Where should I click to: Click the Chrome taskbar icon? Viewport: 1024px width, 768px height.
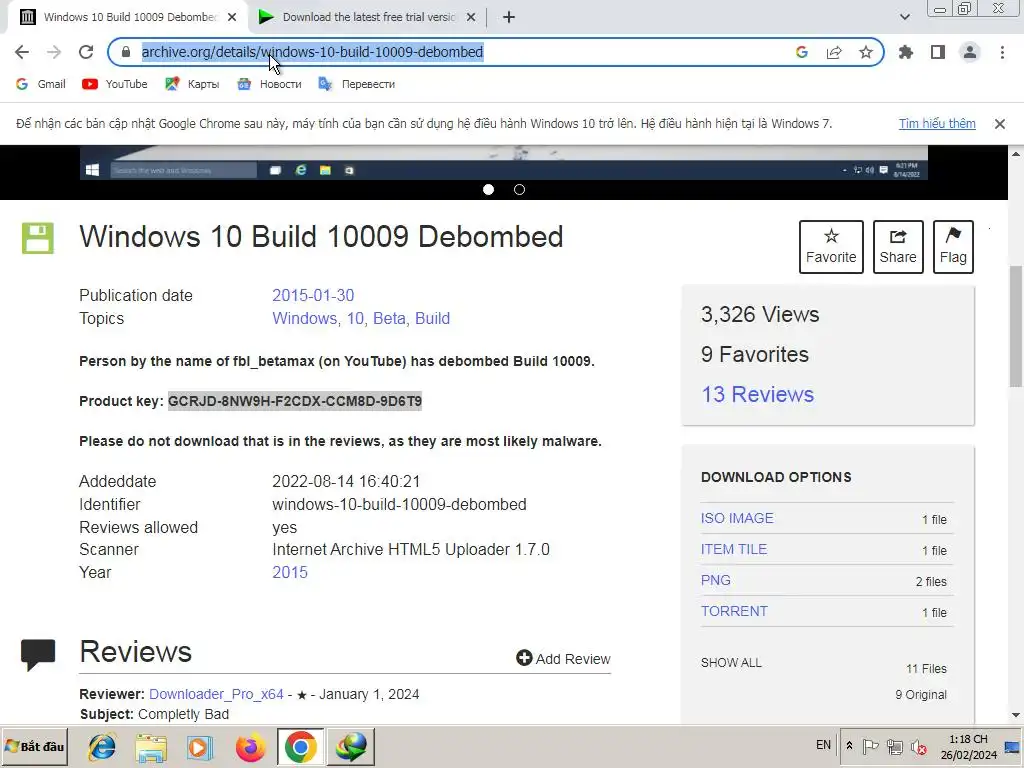coord(300,747)
